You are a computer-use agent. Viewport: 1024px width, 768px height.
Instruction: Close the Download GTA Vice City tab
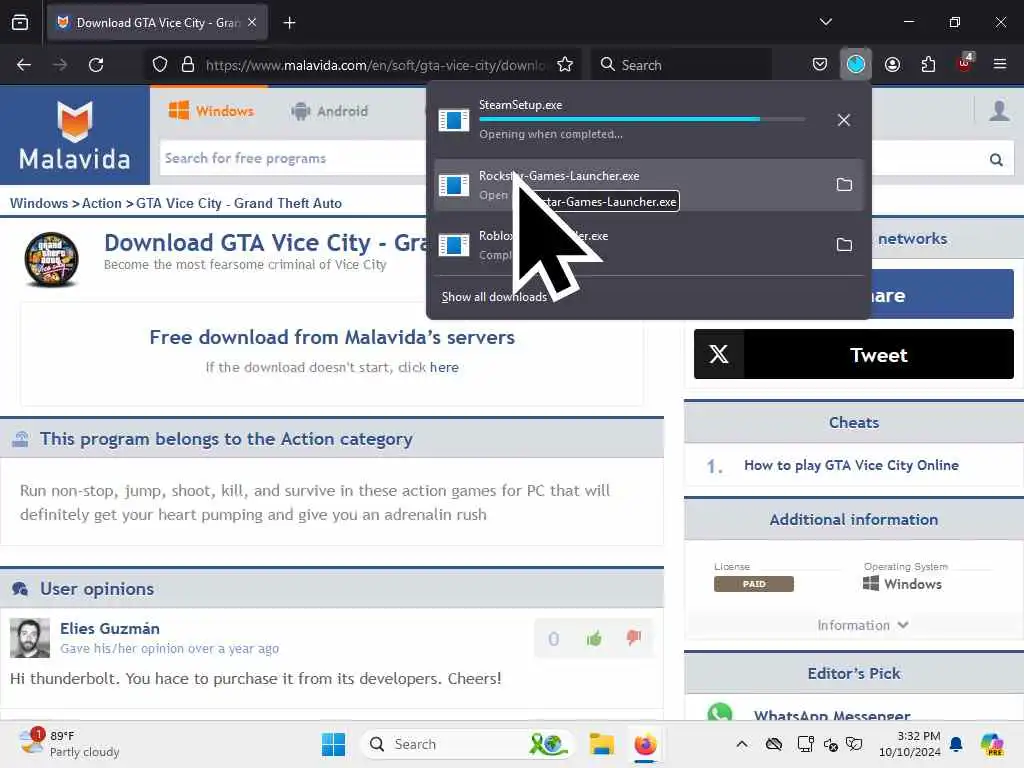coord(252,23)
